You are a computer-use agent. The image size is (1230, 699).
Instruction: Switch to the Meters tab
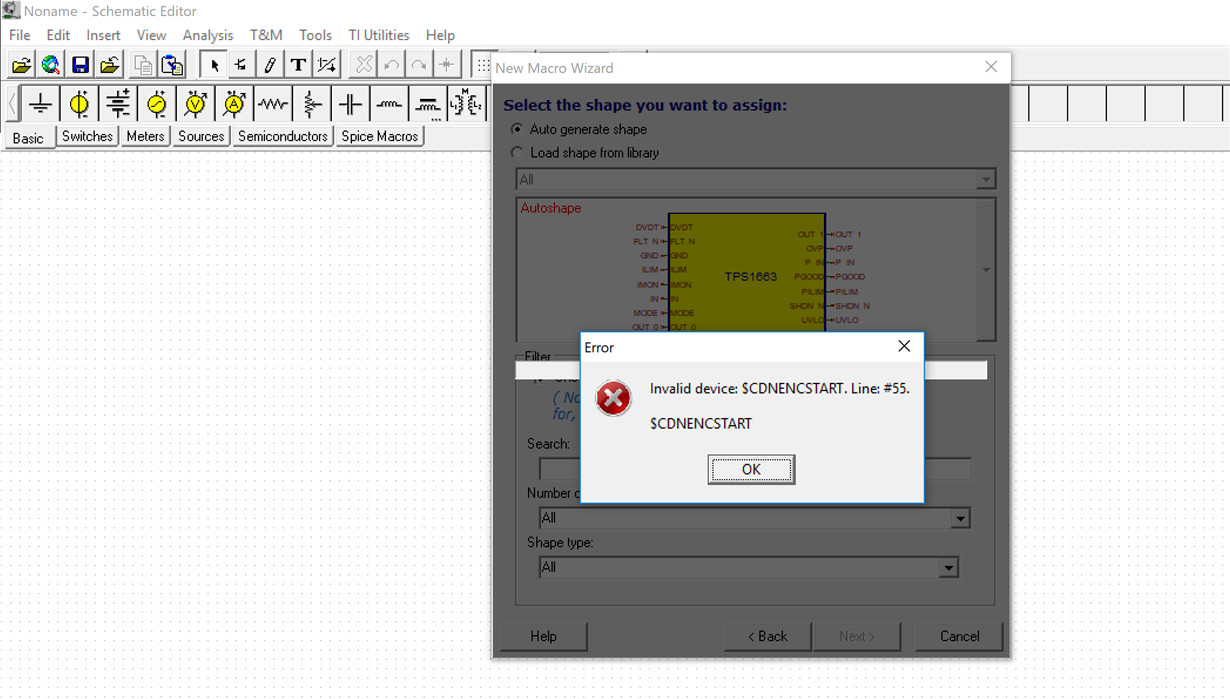click(145, 136)
